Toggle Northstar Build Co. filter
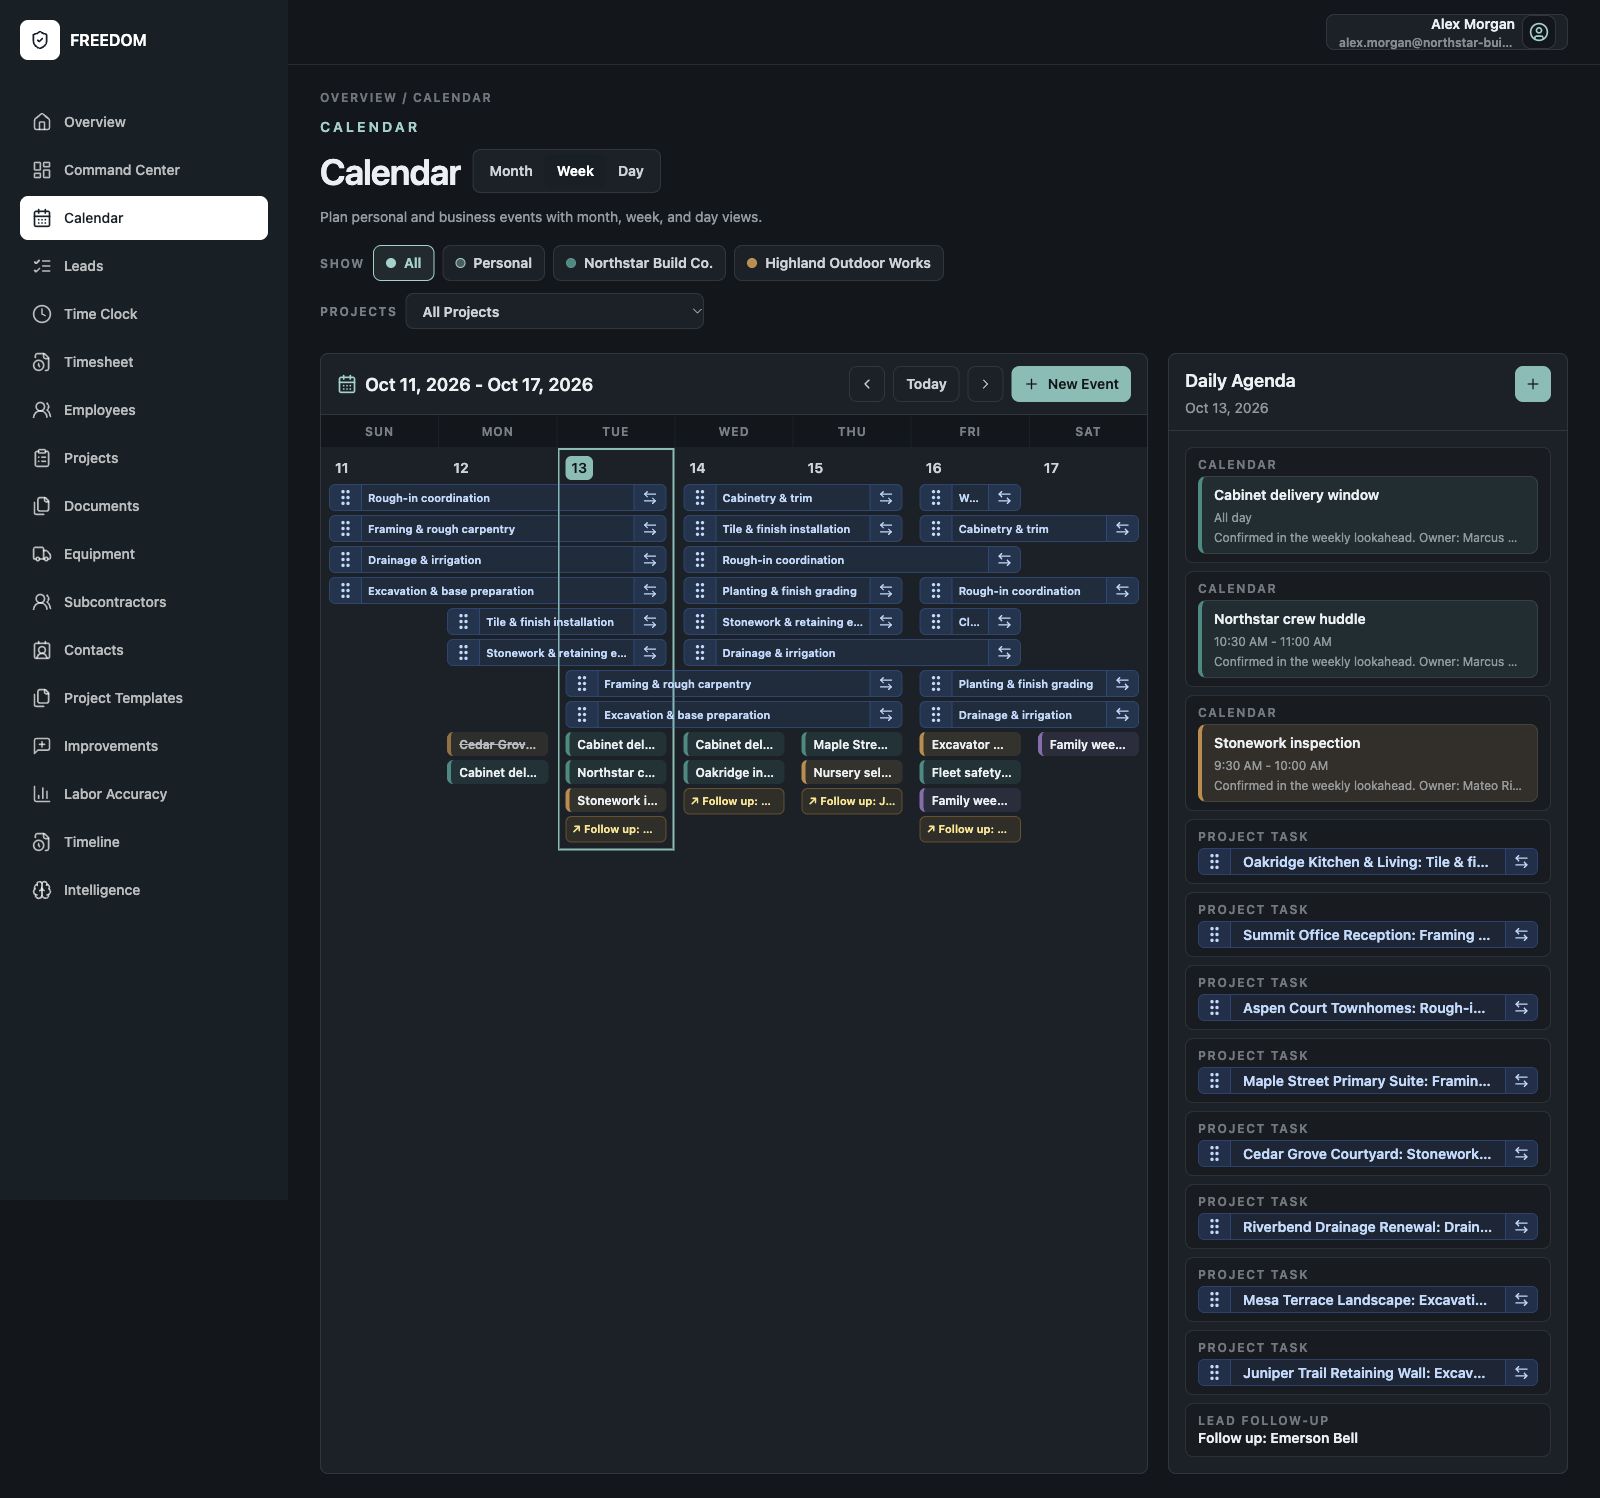 639,263
